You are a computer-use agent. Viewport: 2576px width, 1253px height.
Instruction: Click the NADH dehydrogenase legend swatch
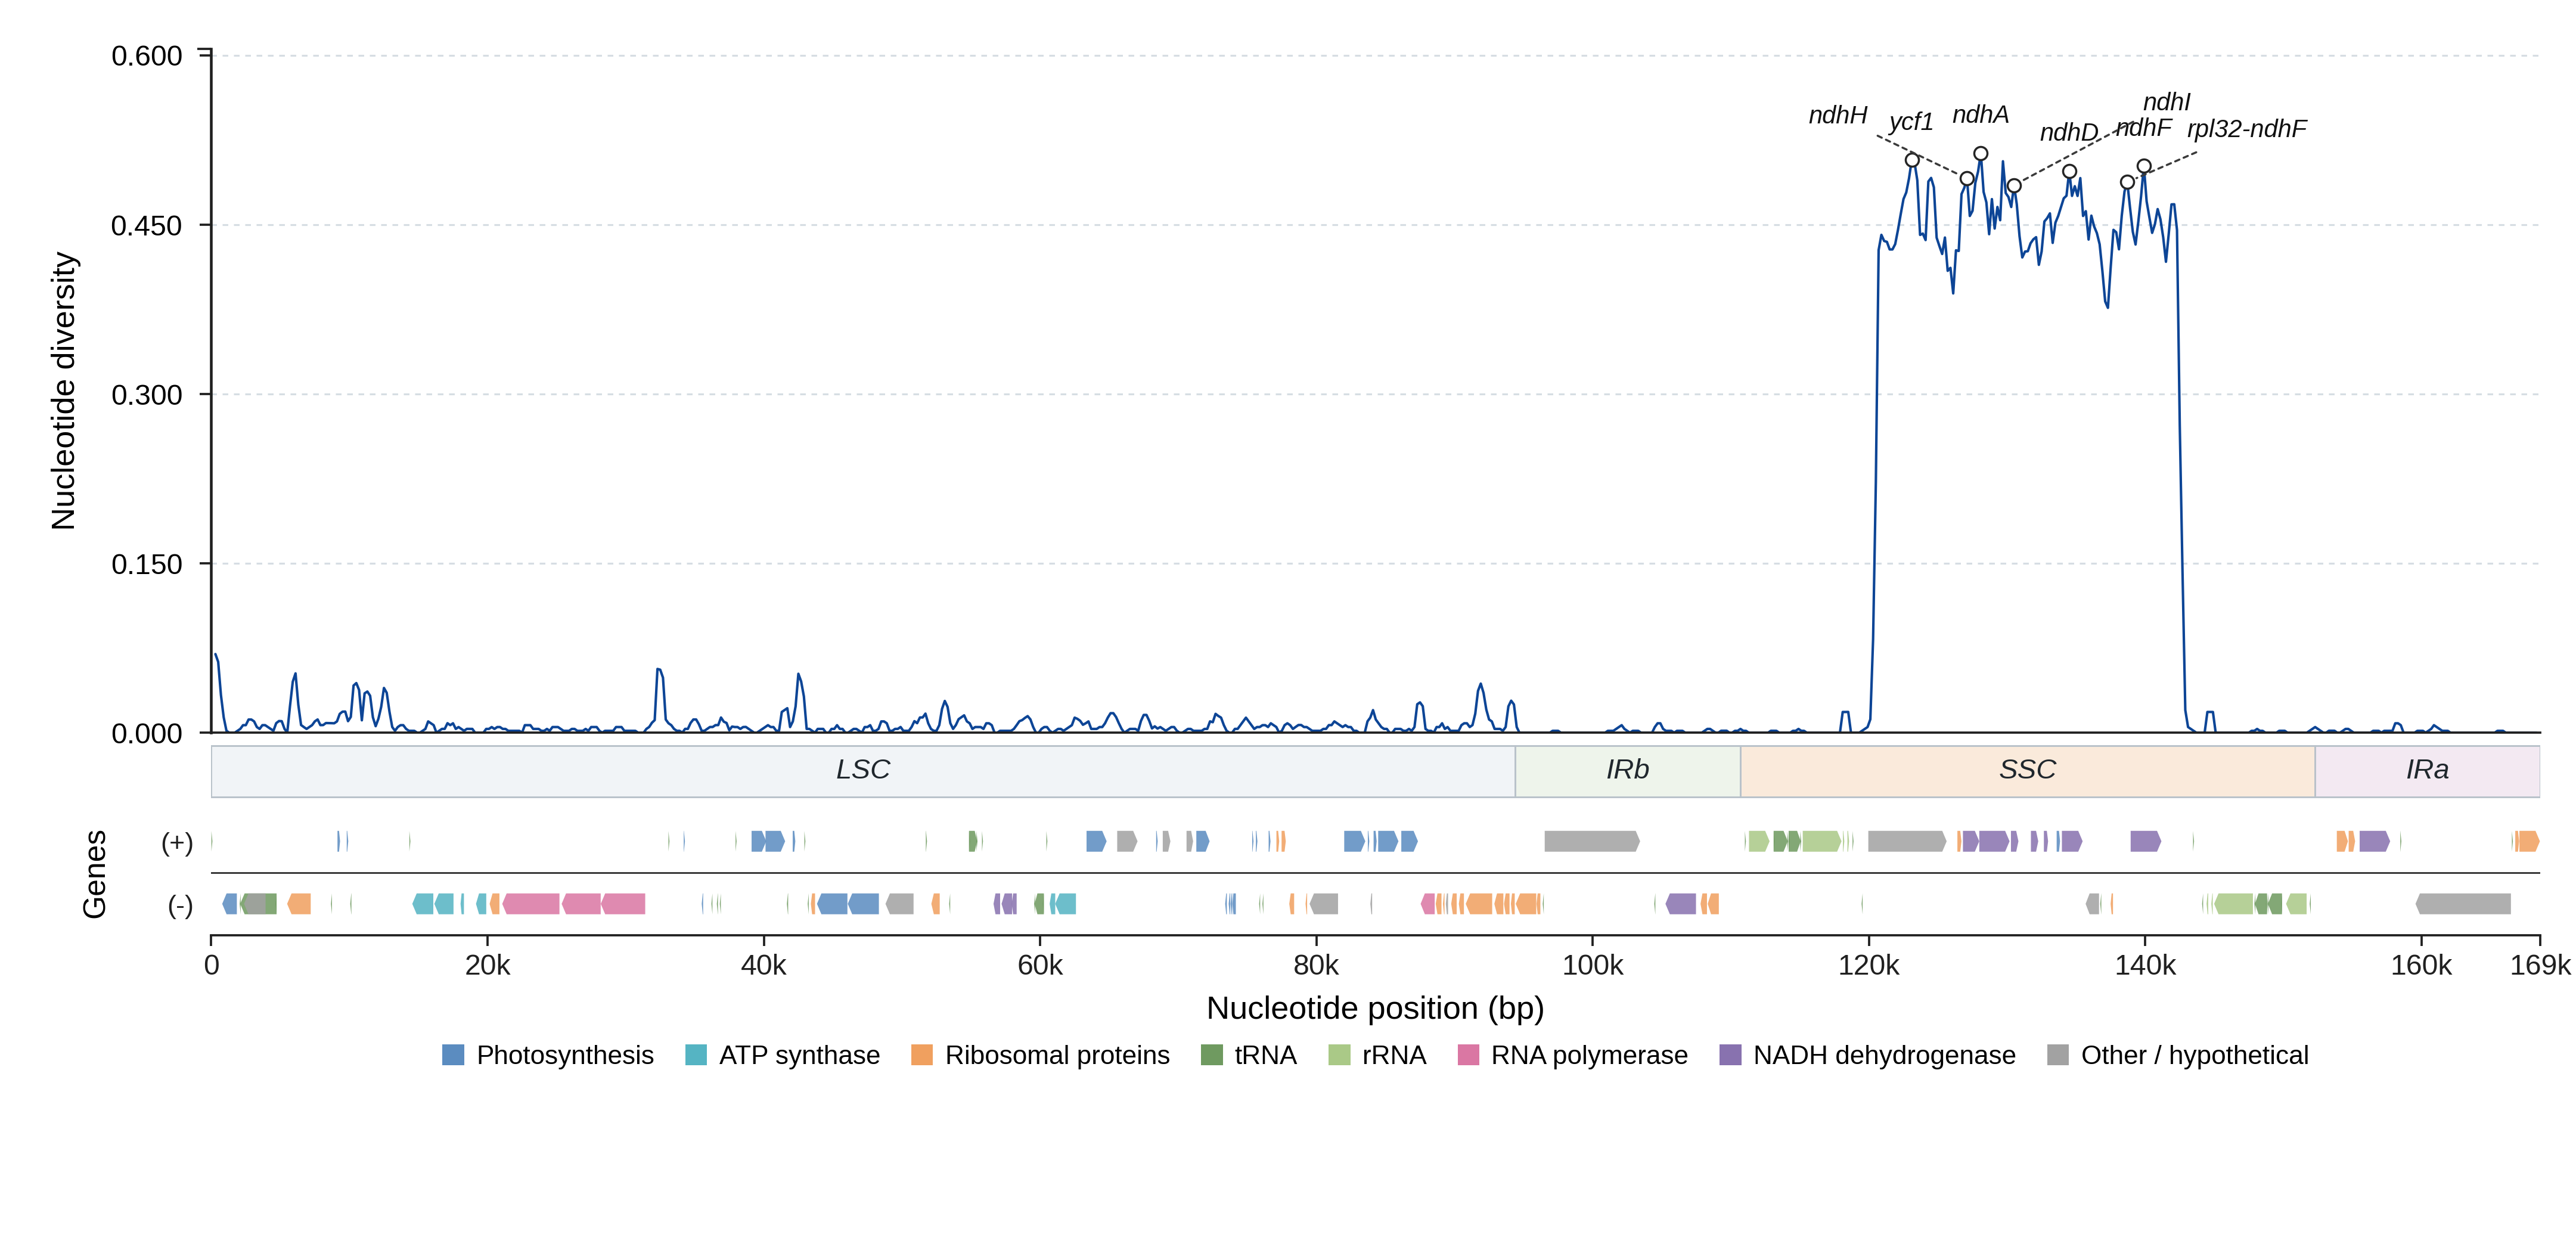(1730, 1055)
